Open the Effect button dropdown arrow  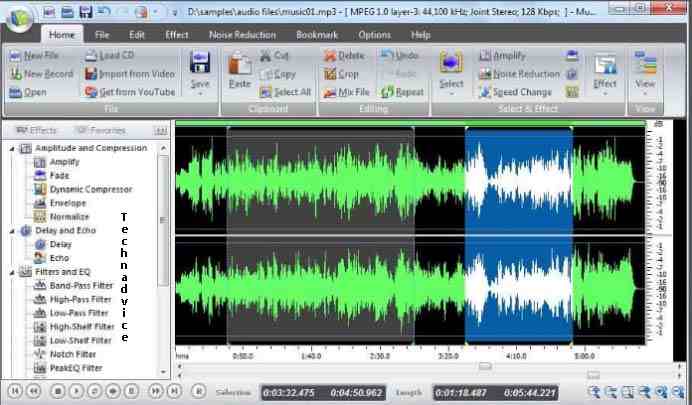point(605,94)
